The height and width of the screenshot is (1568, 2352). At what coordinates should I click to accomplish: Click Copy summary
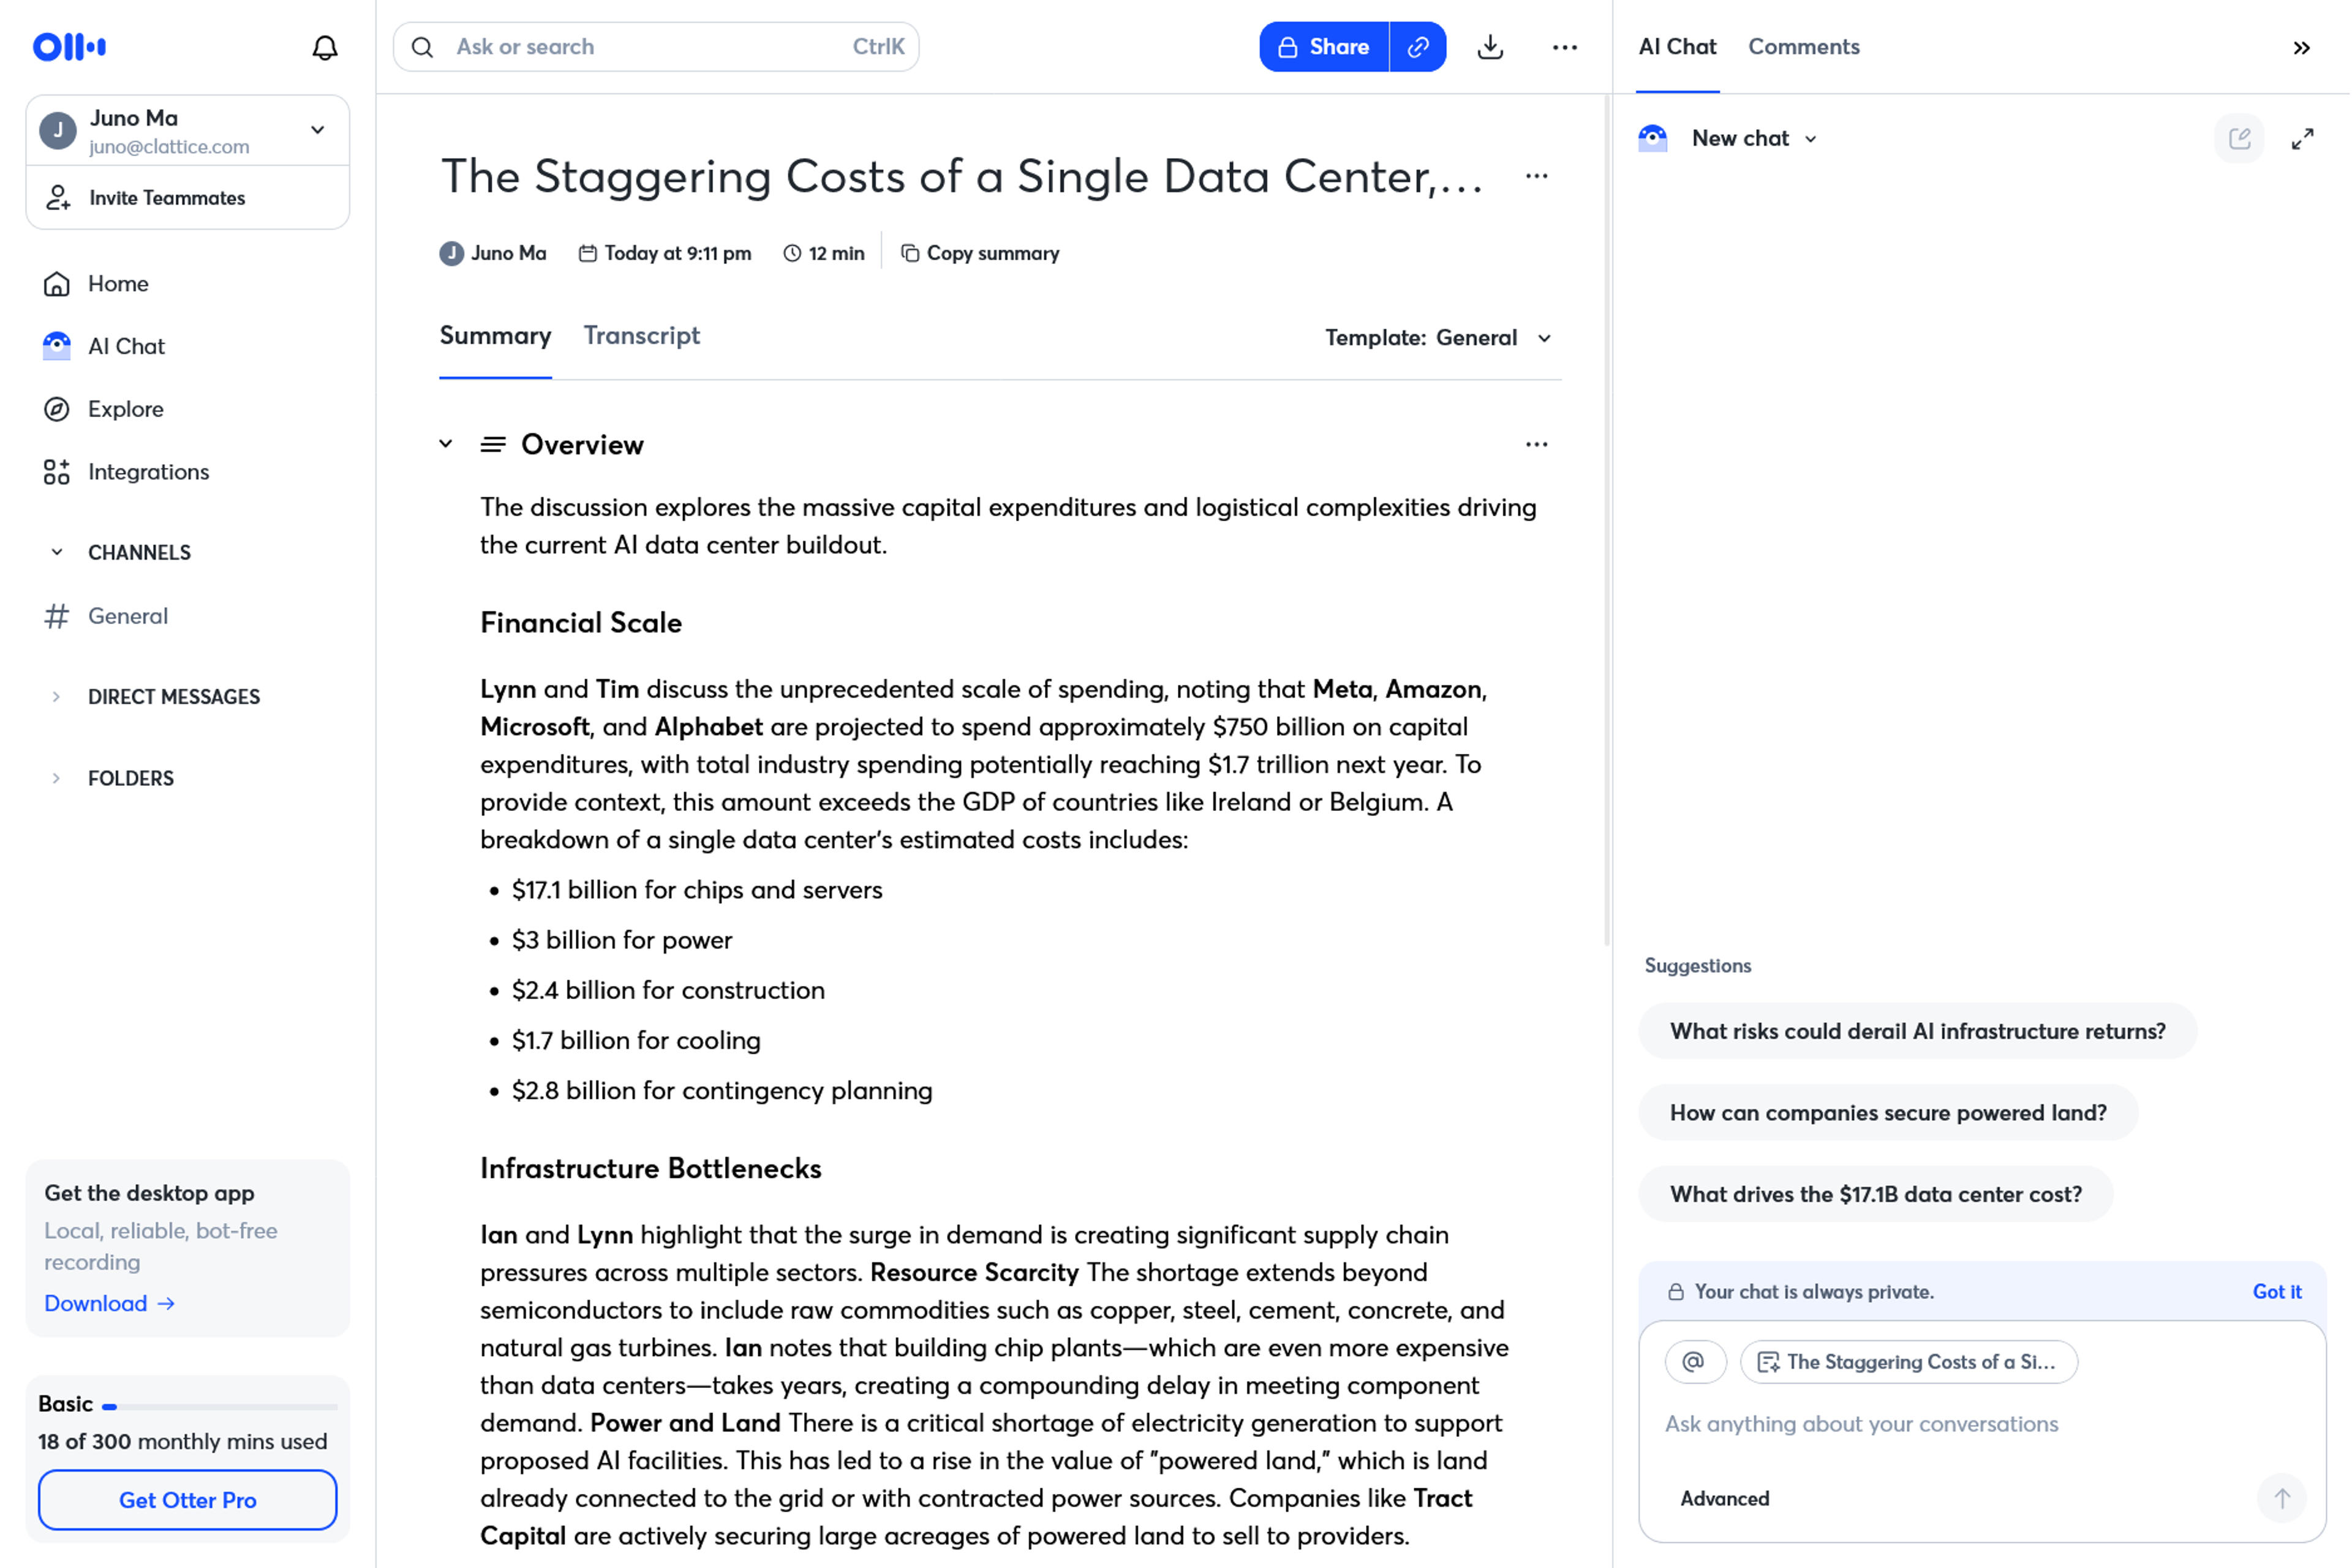[x=981, y=254]
